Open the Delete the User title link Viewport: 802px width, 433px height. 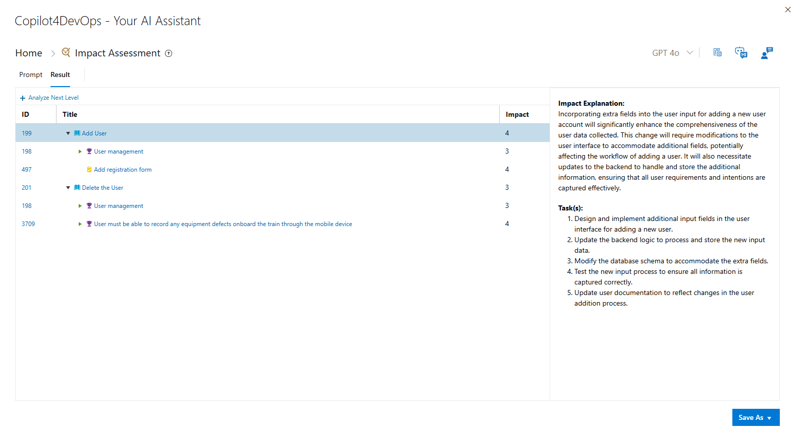pos(102,188)
